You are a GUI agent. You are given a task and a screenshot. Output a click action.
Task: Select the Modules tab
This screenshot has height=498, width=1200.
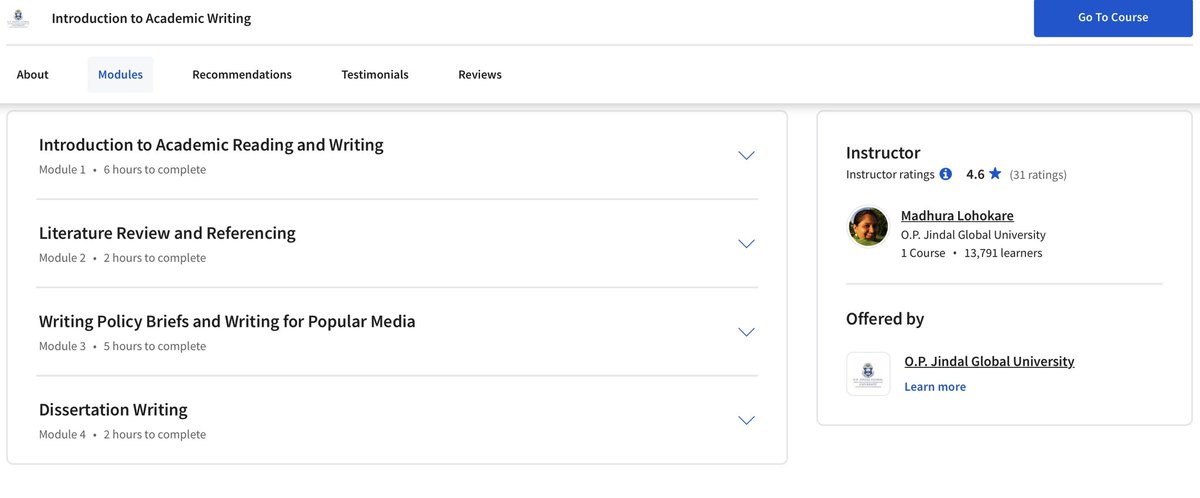[x=120, y=75]
